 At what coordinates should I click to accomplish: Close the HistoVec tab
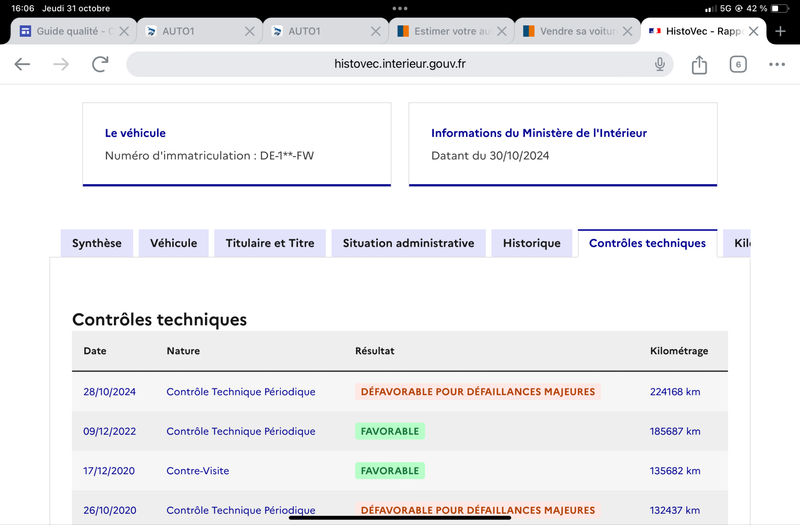pyautogui.click(x=753, y=31)
